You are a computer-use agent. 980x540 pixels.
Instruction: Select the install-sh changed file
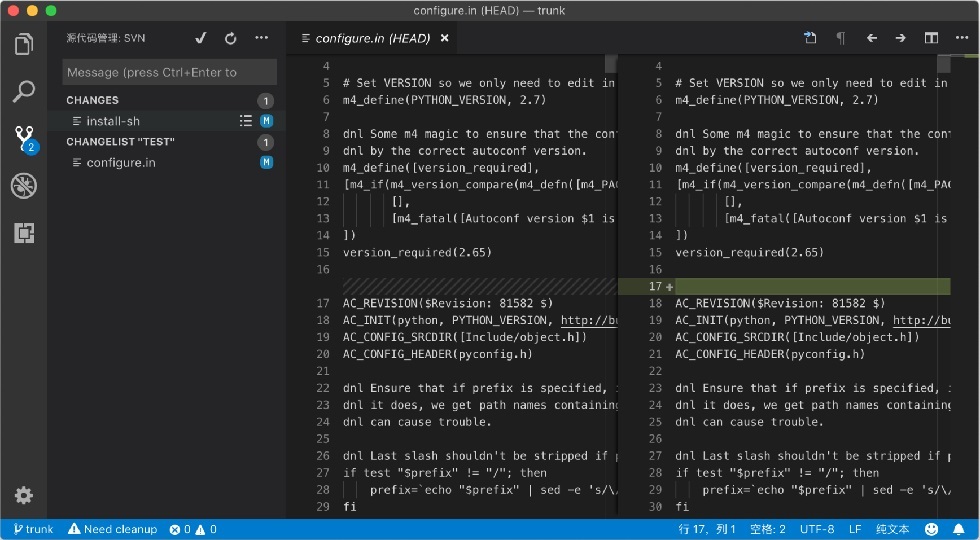point(113,121)
